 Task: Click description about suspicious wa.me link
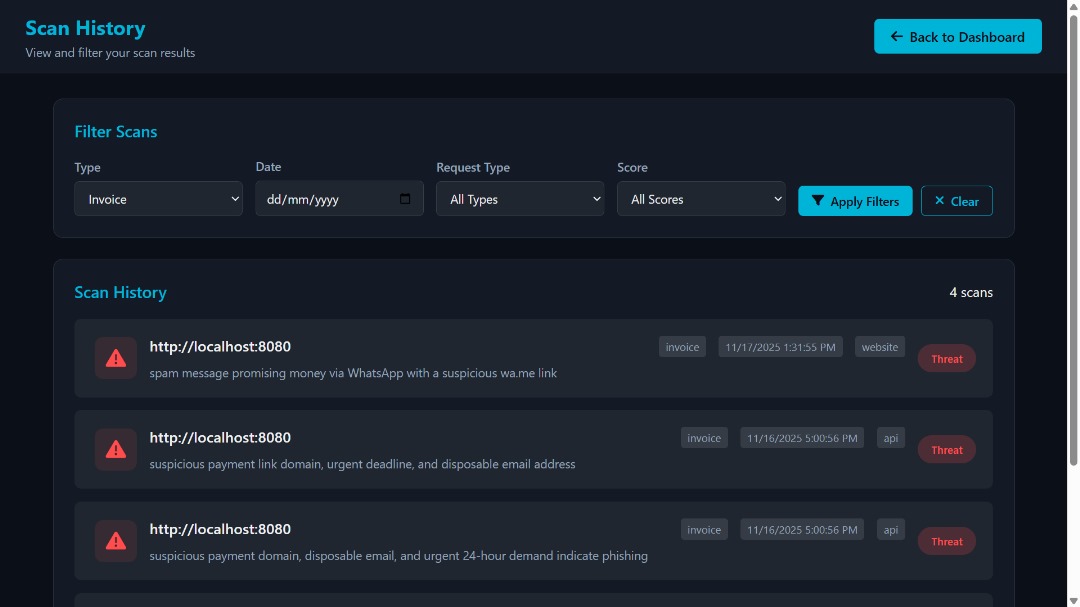(x=353, y=373)
